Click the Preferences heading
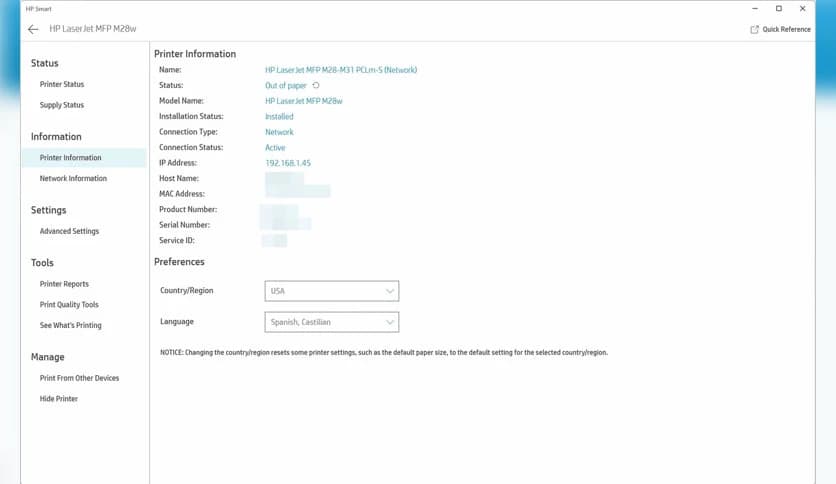Viewport: 836px width, 484px height. (x=179, y=262)
